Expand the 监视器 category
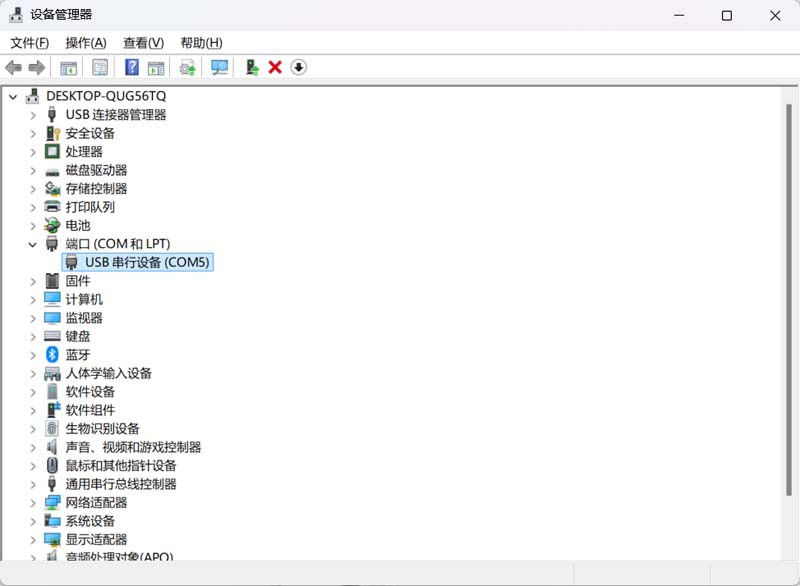Viewport: 800px width, 586px height. (x=33, y=318)
